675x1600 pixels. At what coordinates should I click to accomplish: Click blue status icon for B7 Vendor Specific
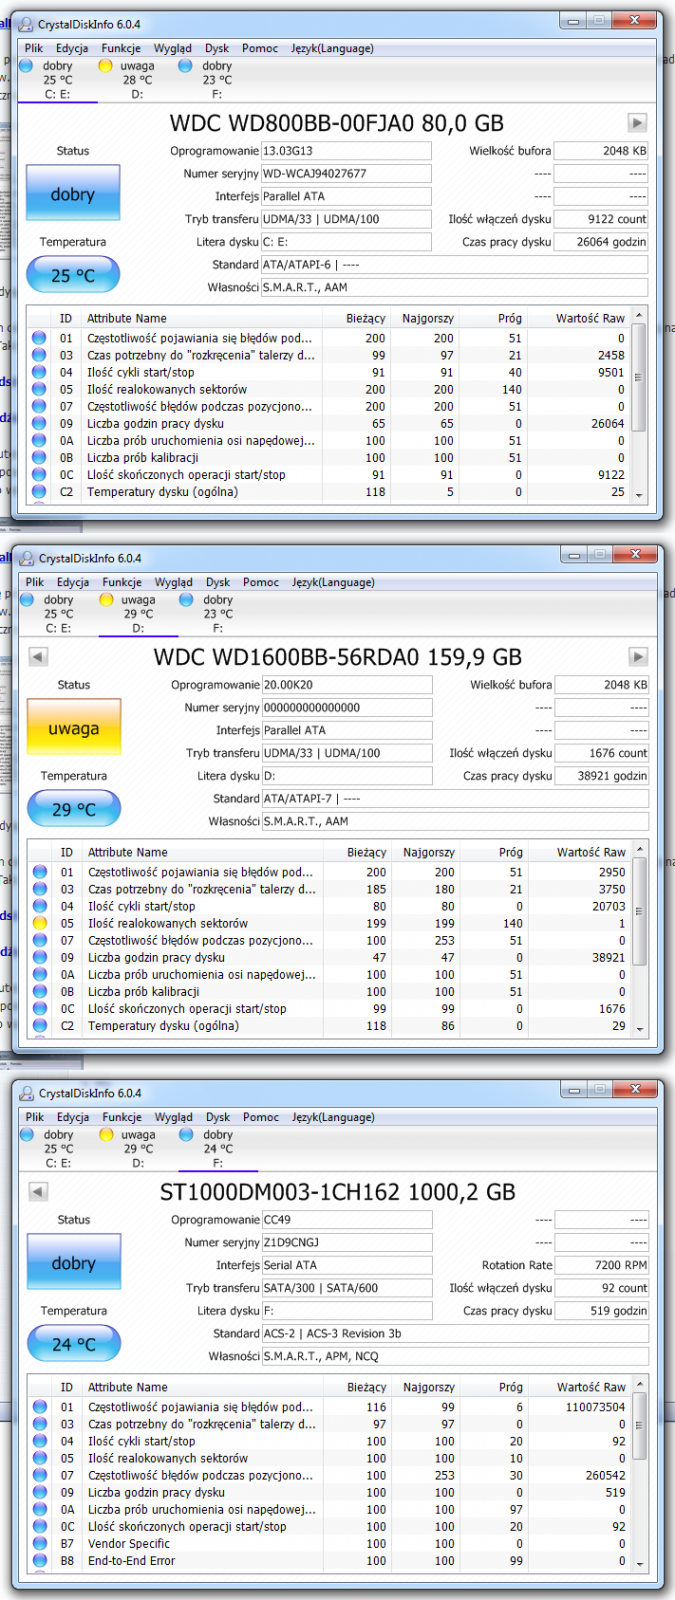click(40, 1544)
